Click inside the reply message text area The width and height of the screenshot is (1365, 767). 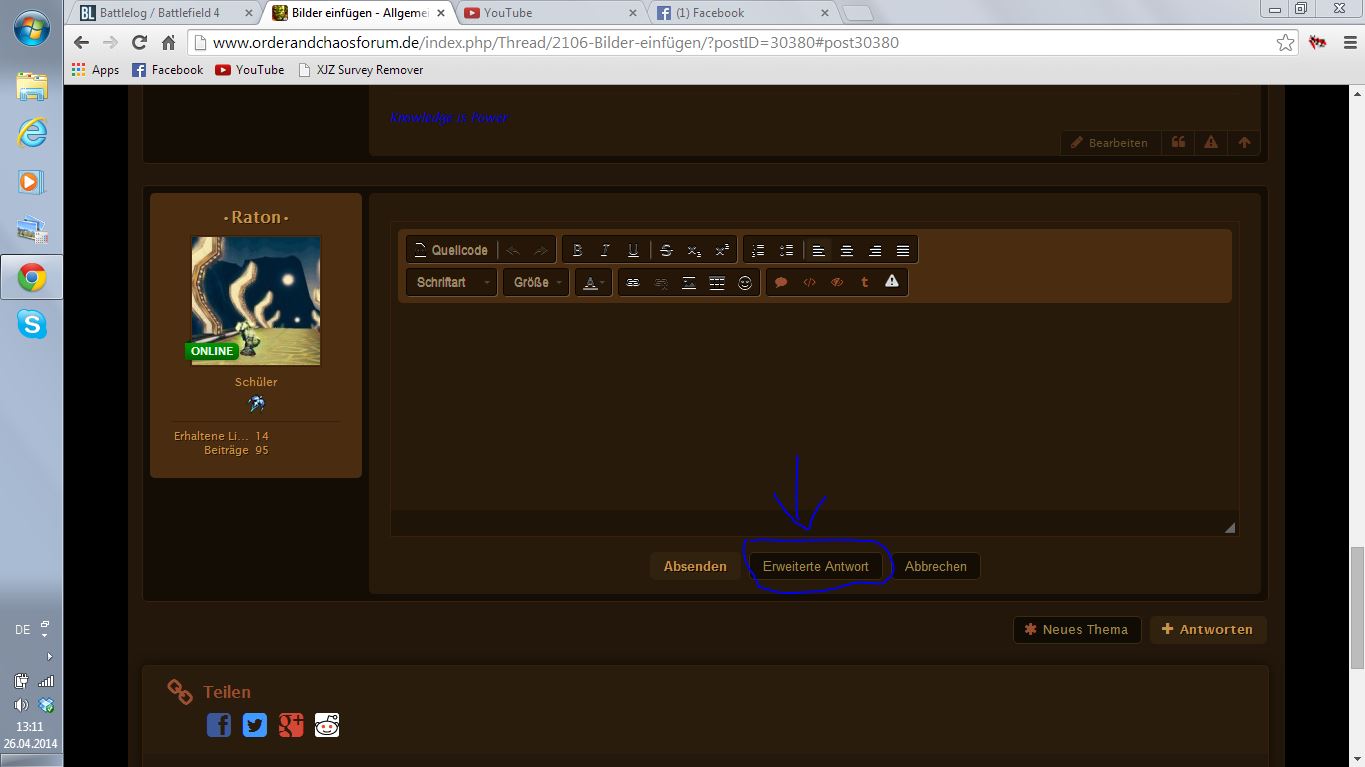click(813, 410)
